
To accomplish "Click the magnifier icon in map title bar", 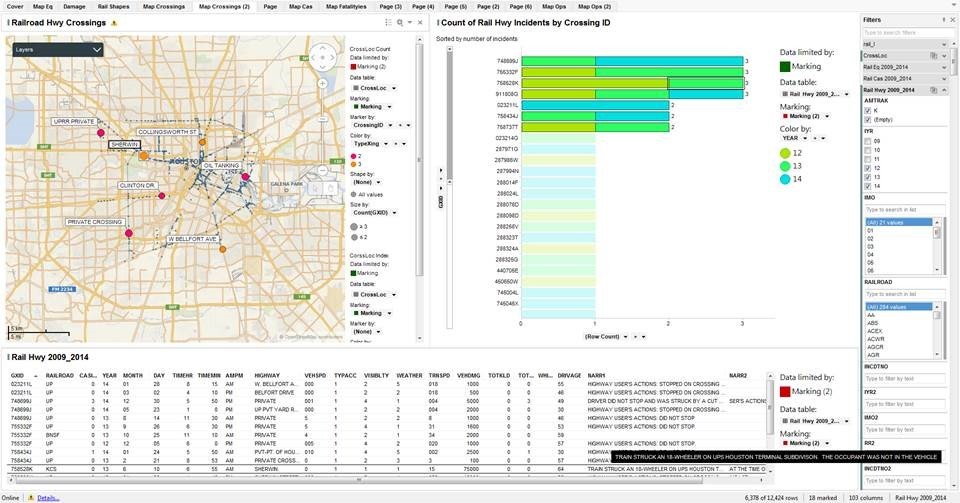I will point(399,23).
